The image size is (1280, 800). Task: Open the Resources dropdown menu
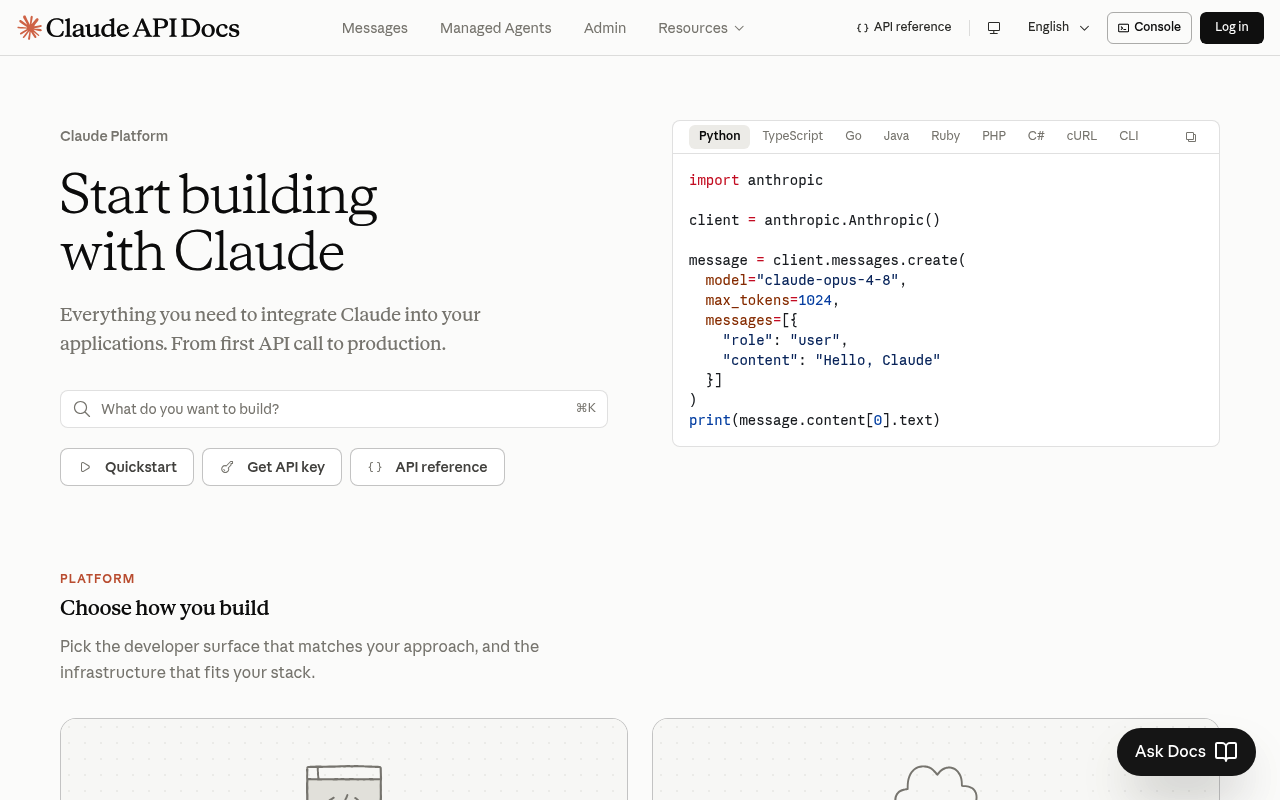pyautogui.click(x=701, y=28)
